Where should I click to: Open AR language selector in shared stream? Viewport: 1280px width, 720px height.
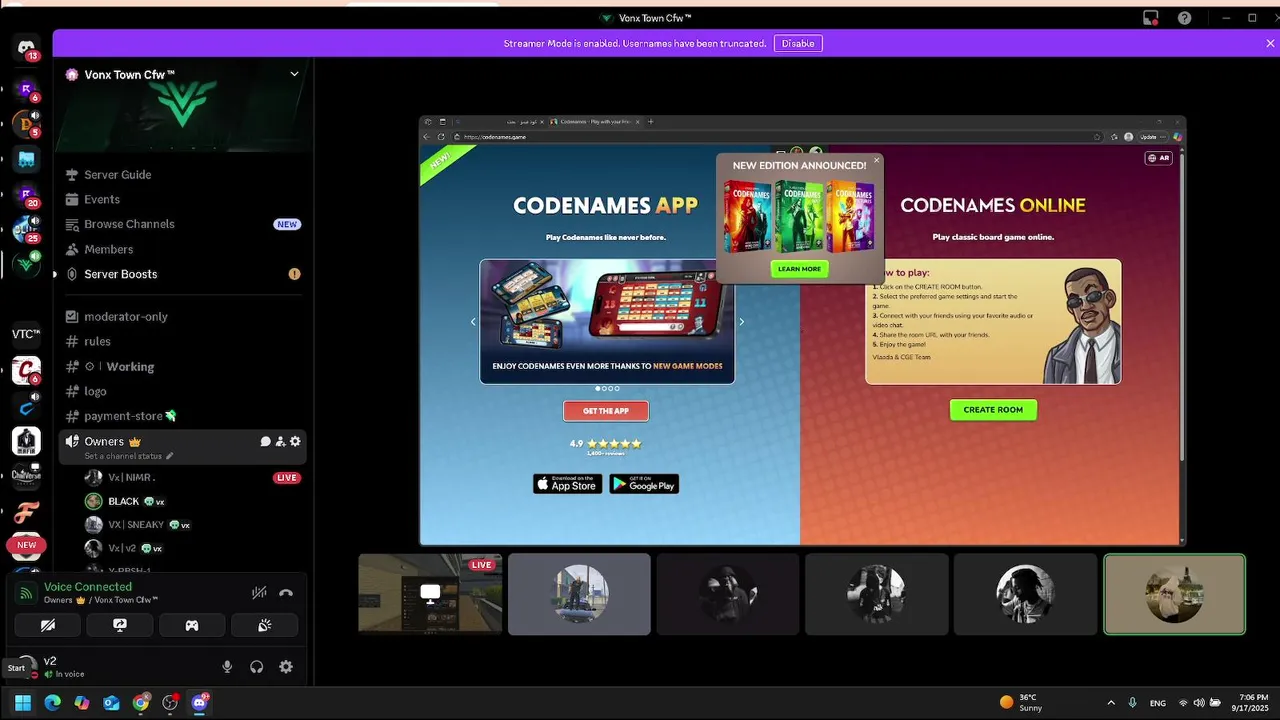coord(1158,158)
